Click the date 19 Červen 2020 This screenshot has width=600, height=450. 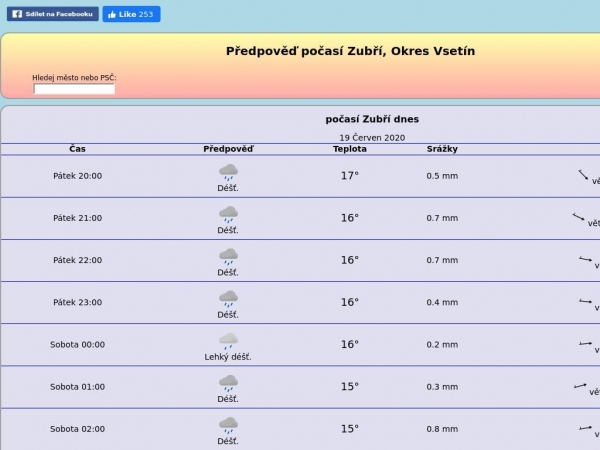click(372, 138)
